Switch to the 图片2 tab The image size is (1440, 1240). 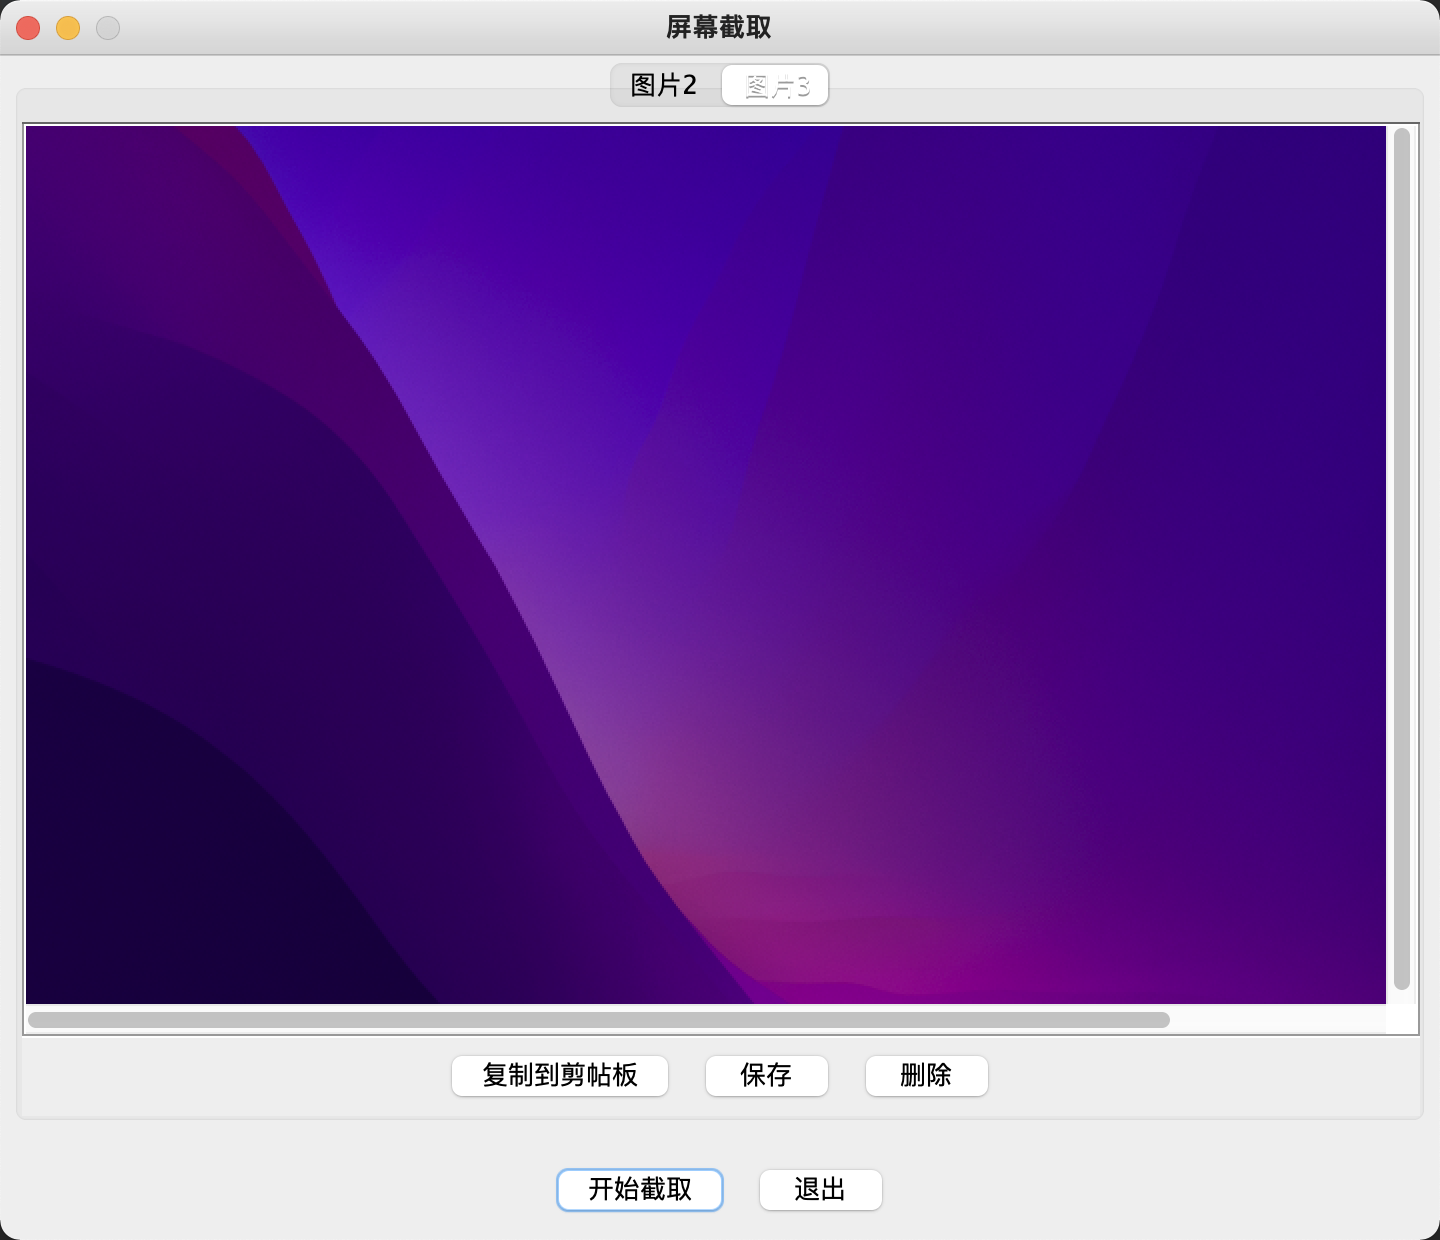pyautogui.click(x=664, y=85)
